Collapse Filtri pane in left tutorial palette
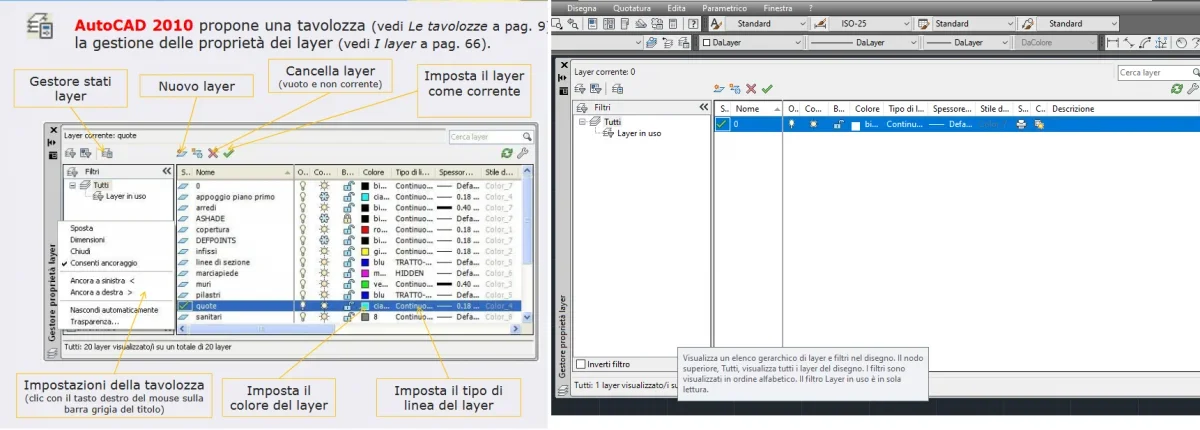Screen dimensions: 1200x430 [x=167, y=171]
